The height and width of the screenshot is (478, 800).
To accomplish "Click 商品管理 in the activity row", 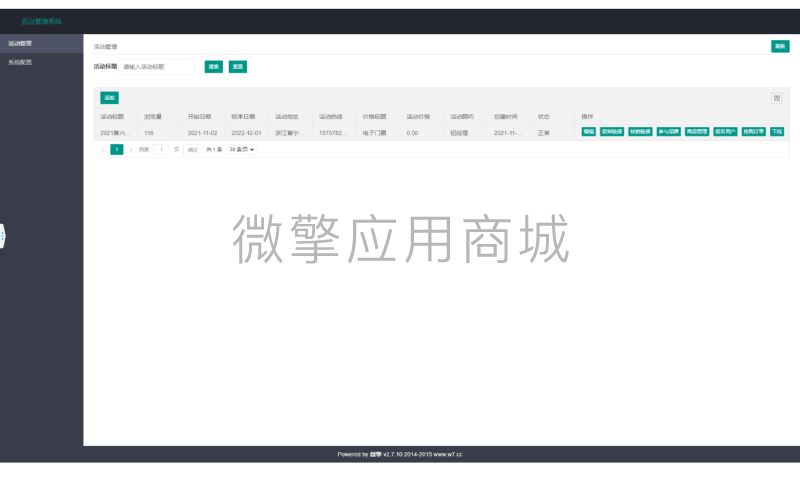I will (x=696, y=132).
